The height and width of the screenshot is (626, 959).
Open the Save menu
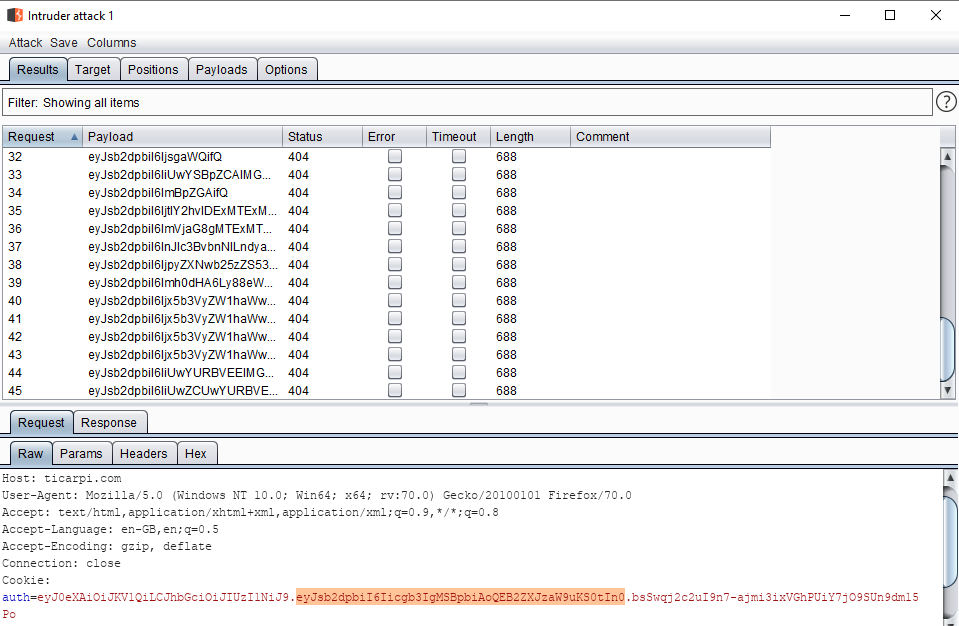pyautogui.click(x=64, y=43)
